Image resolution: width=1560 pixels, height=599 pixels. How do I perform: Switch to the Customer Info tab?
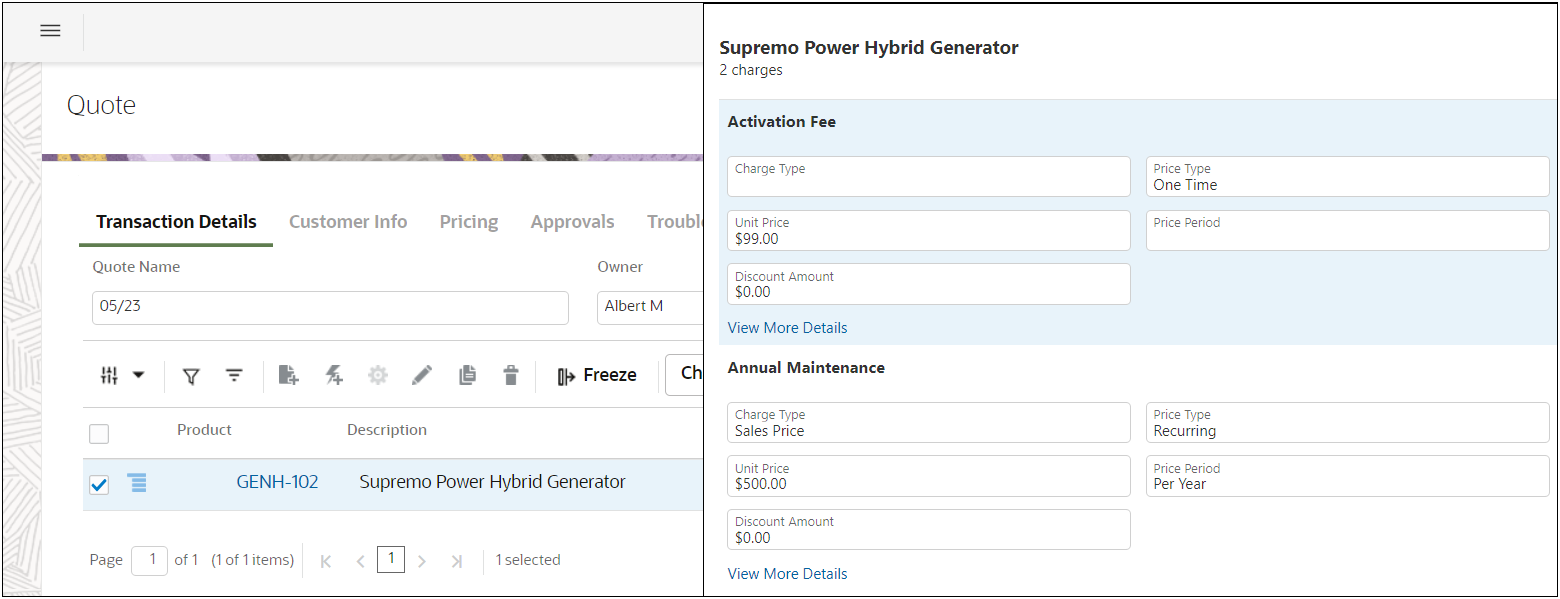pos(348,222)
